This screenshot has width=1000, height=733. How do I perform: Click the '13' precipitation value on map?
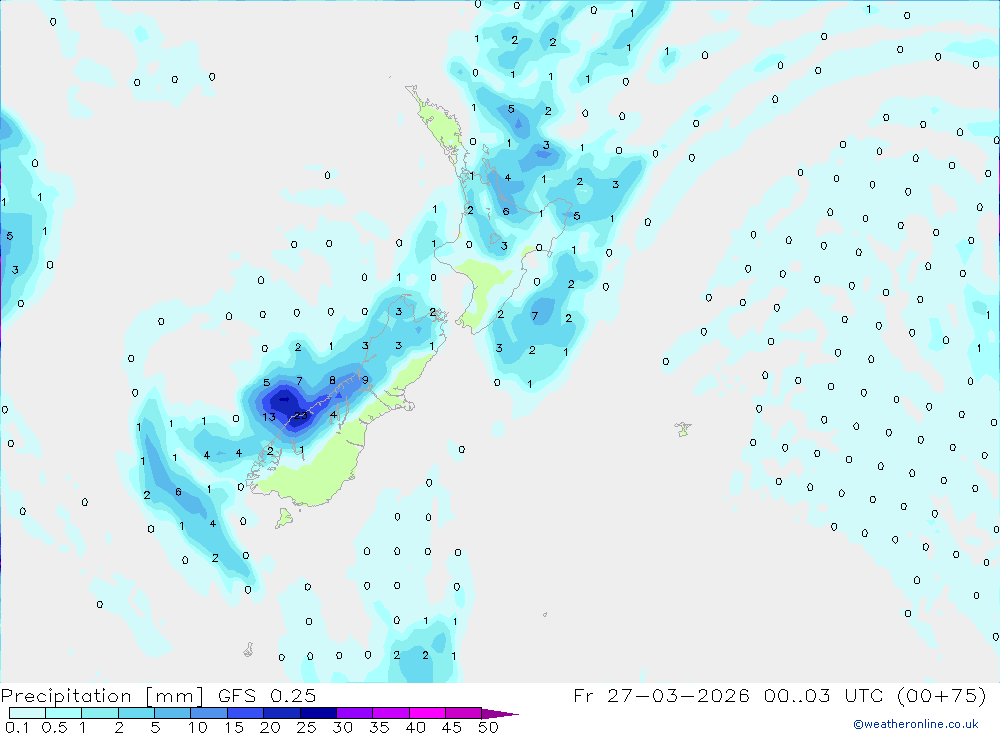click(268, 417)
